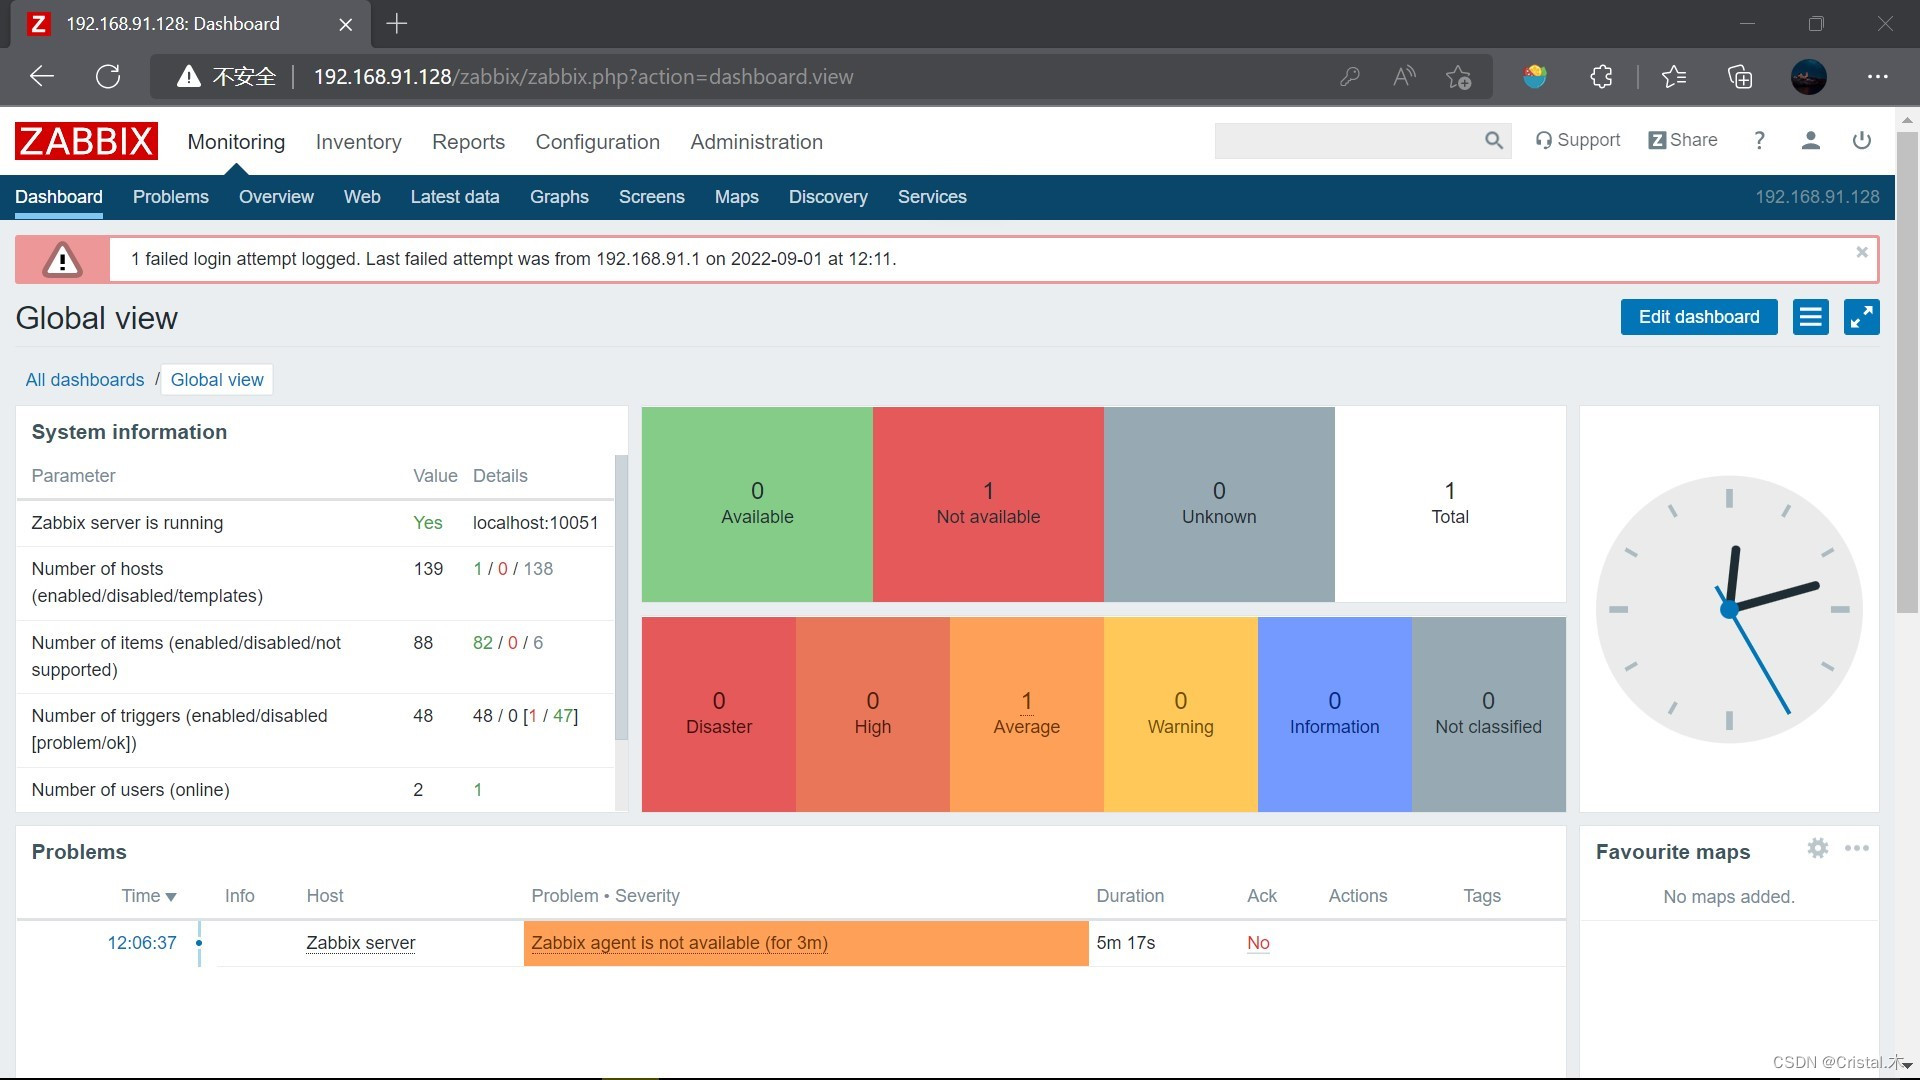Screen dimensions: 1920x1080
Task: Open the user profile icon
Action: tap(1810, 141)
